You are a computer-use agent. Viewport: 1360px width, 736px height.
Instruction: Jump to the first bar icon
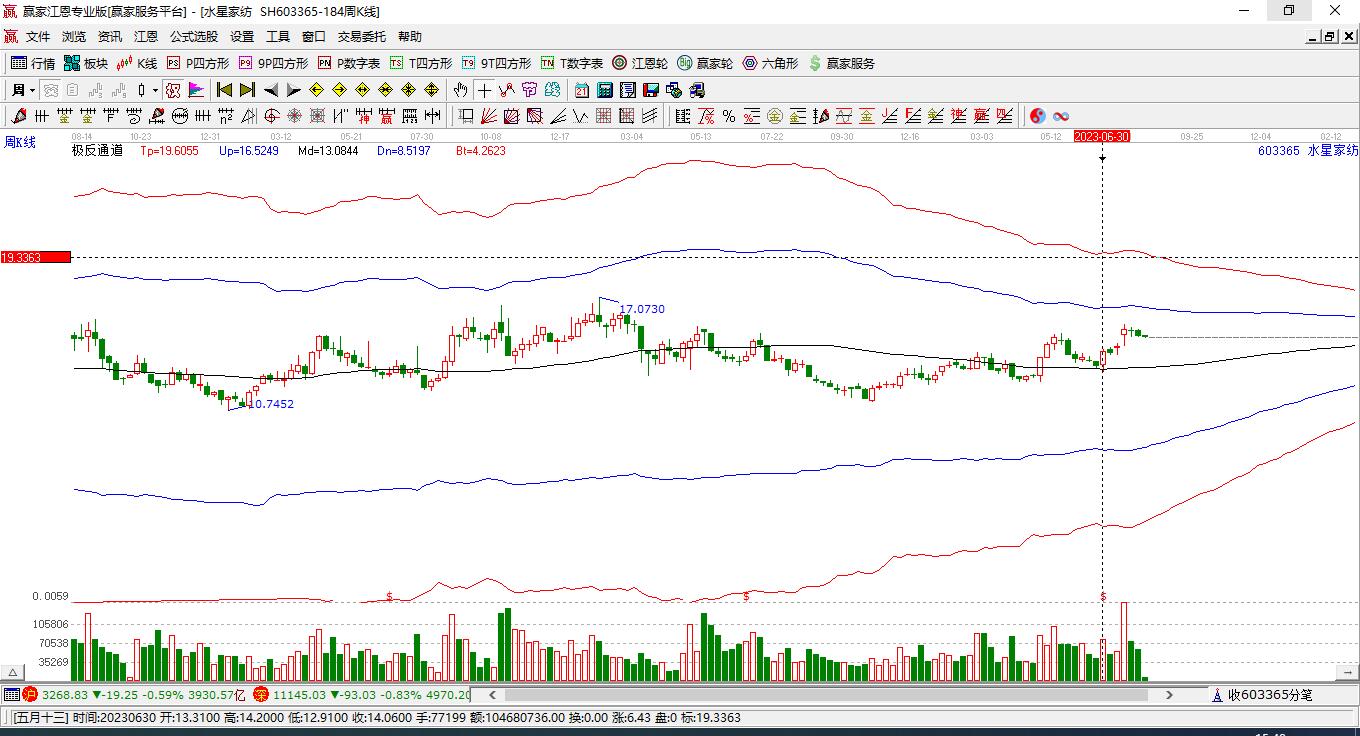click(225, 90)
